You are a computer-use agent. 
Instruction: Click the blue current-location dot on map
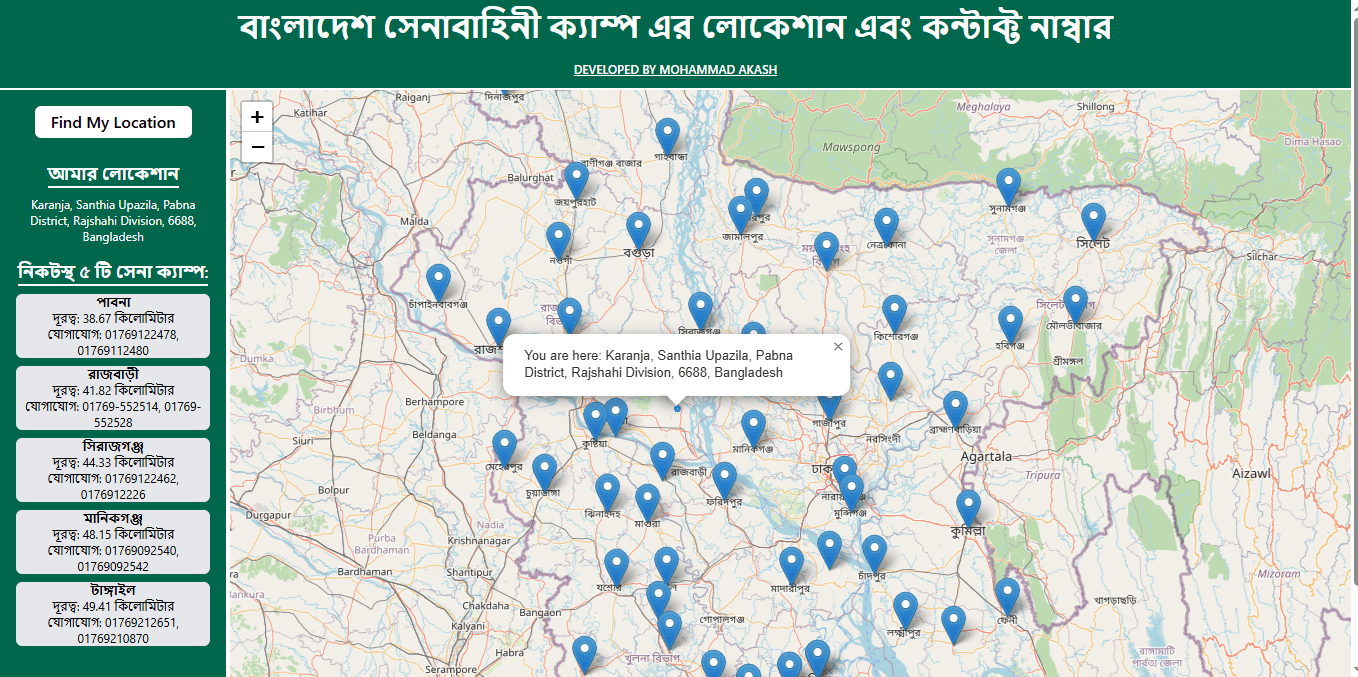(x=677, y=408)
